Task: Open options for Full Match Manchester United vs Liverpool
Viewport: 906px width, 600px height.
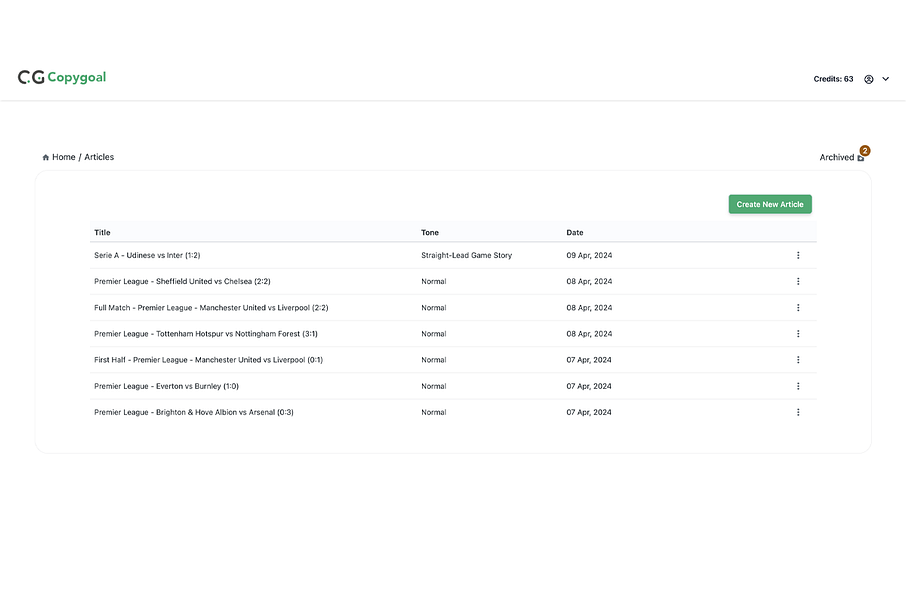Action: click(x=798, y=308)
